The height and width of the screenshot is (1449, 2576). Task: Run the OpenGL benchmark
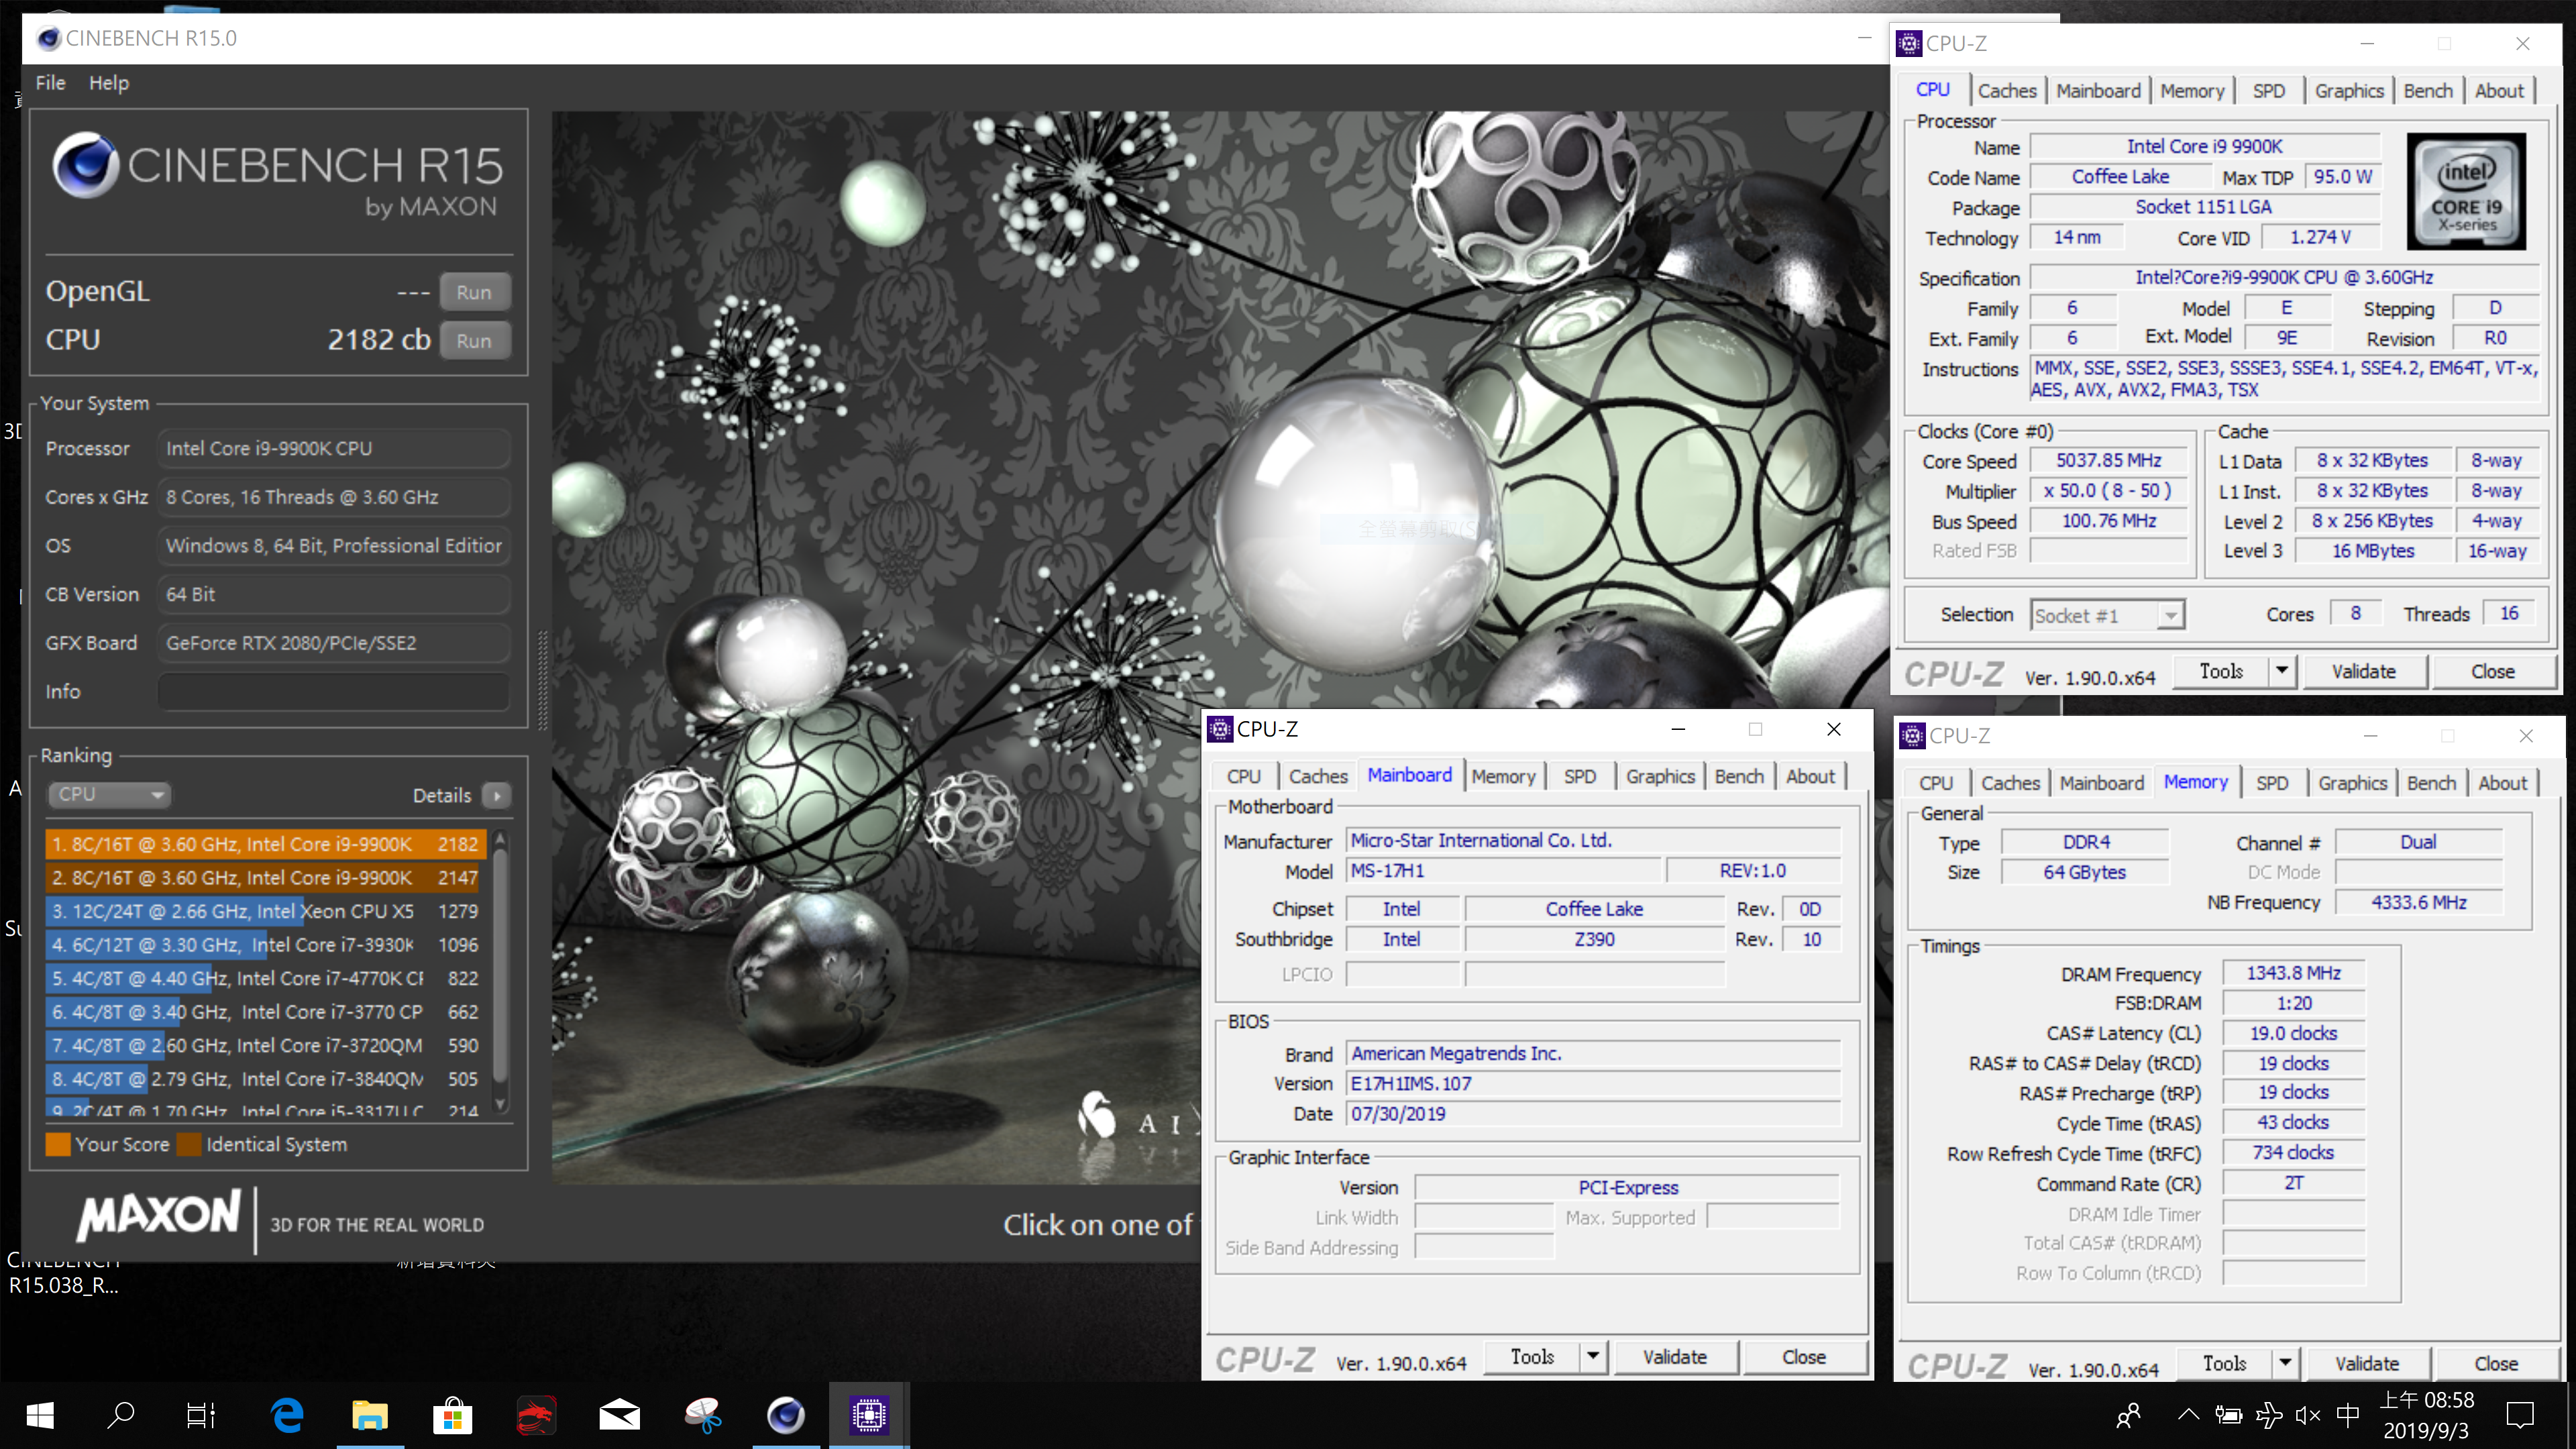[x=474, y=292]
